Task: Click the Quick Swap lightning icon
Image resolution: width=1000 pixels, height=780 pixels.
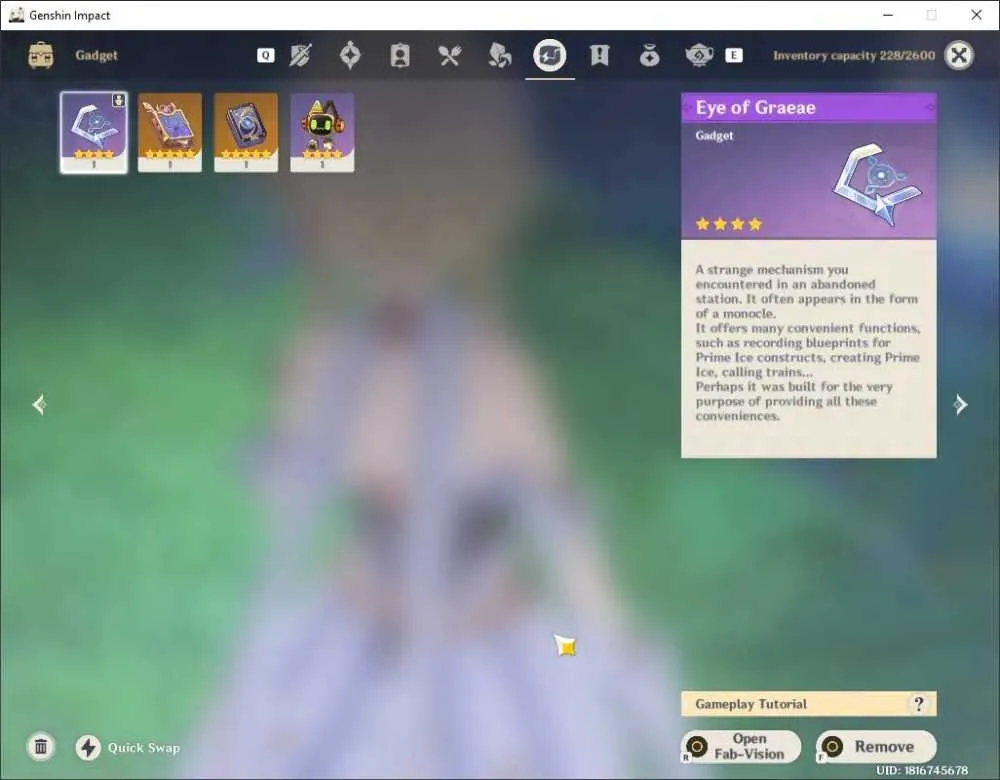Action: (88, 747)
